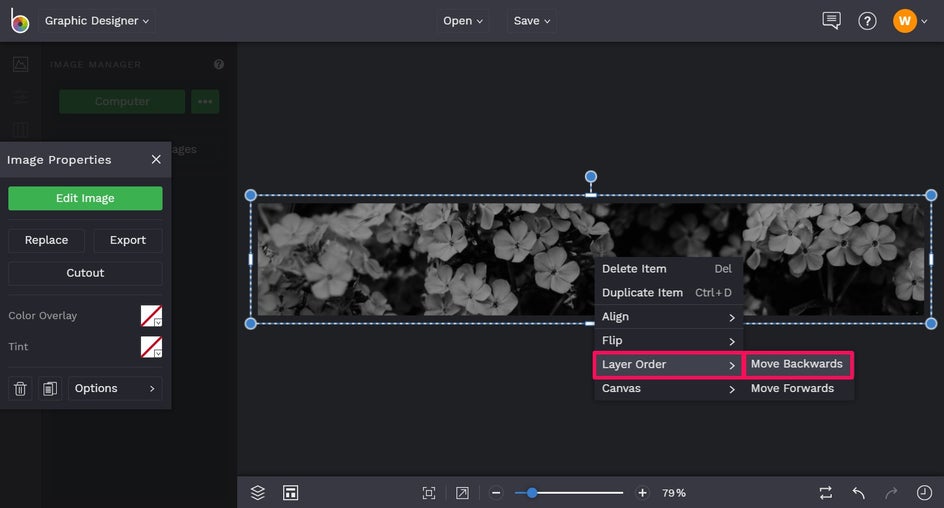Image resolution: width=944 pixels, height=508 pixels.
Task: Click the undo arrow icon
Action: 858,493
